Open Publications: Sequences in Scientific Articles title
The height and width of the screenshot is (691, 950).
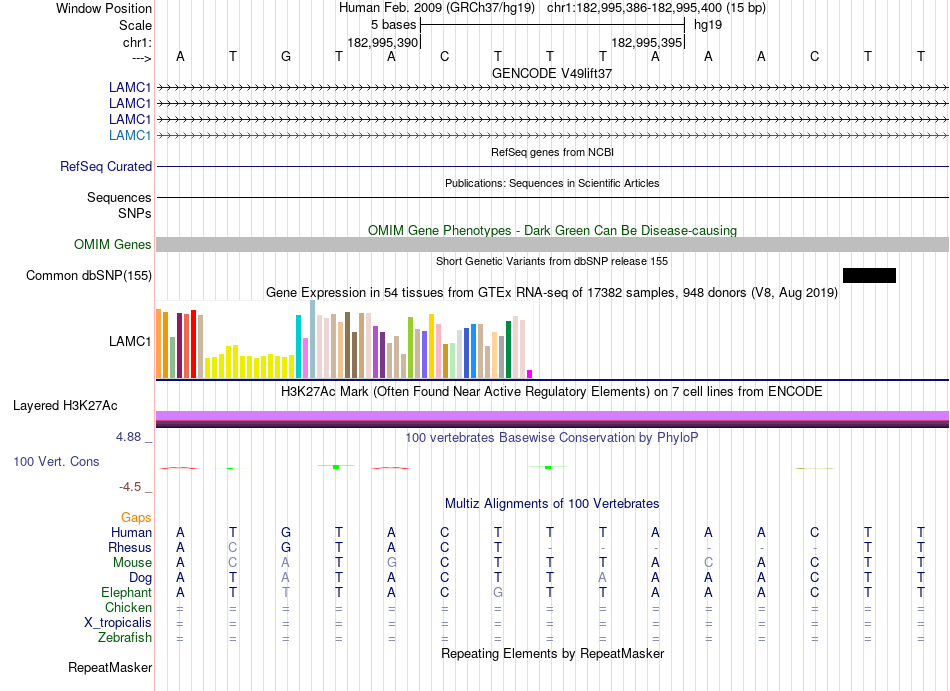552,183
